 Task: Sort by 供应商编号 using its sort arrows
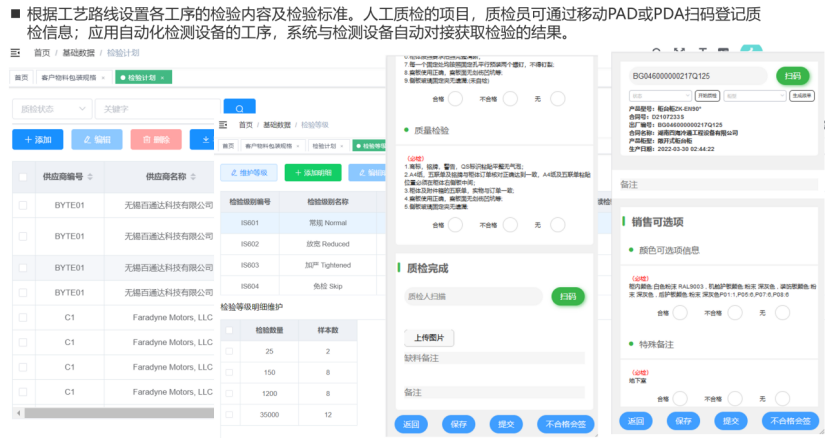(x=92, y=178)
